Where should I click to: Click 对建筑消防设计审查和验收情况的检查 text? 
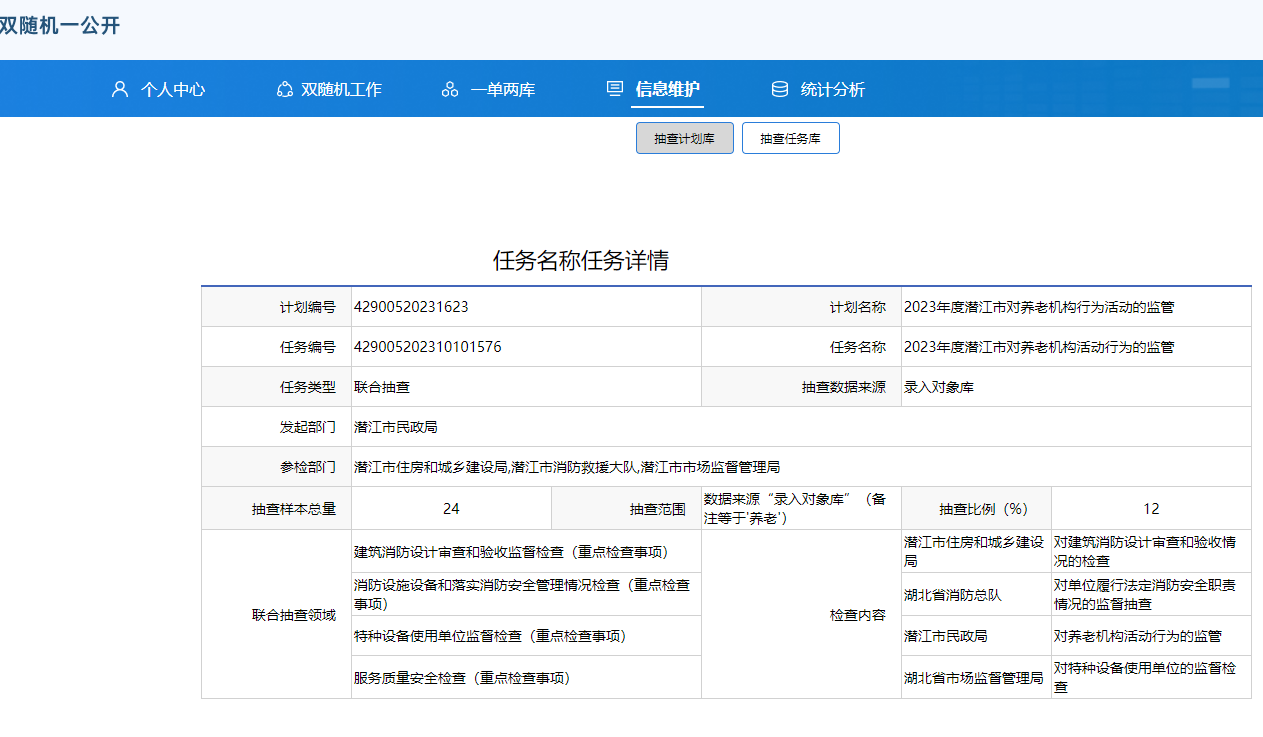(1145, 551)
